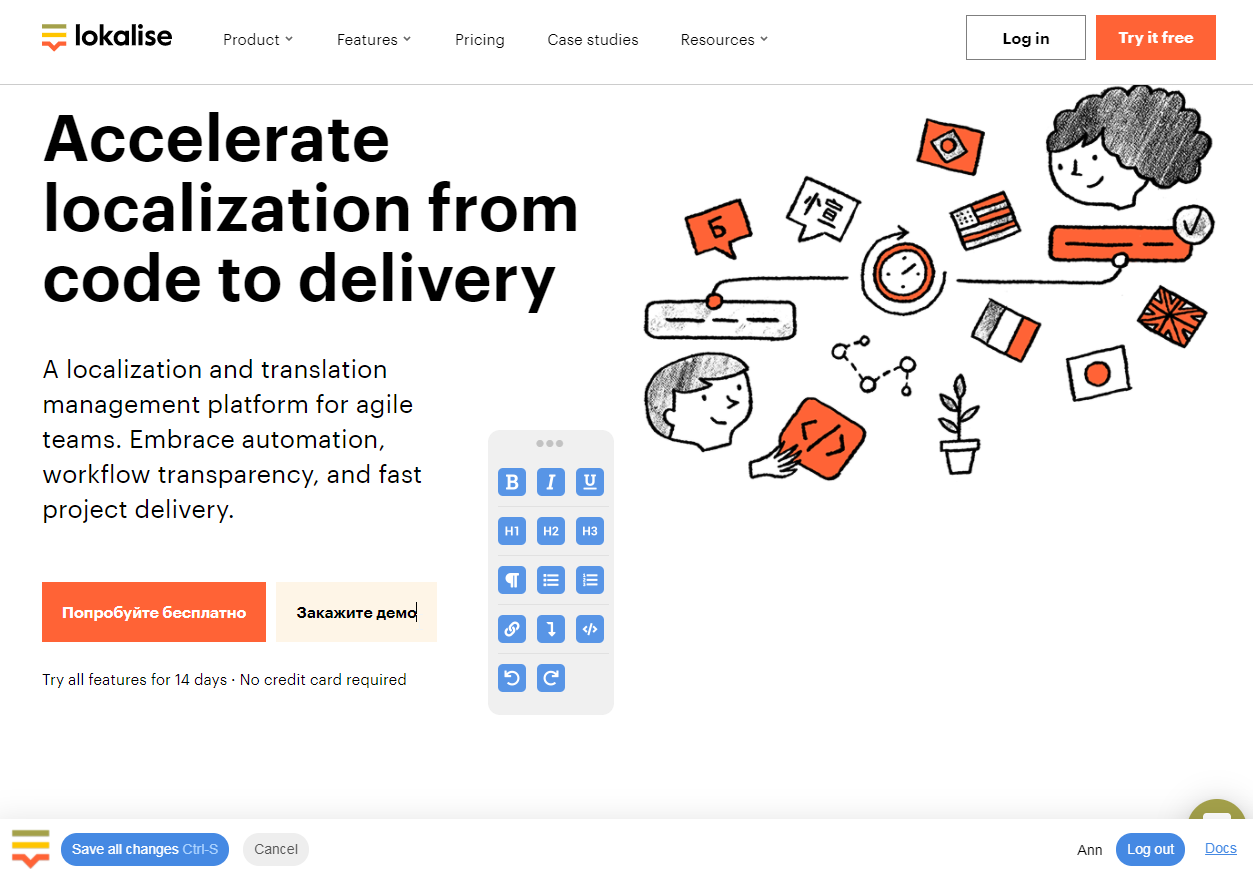Save all changes in the editor bar
Image resolution: width=1253 pixels, height=875 pixels.
tap(144, 849)
